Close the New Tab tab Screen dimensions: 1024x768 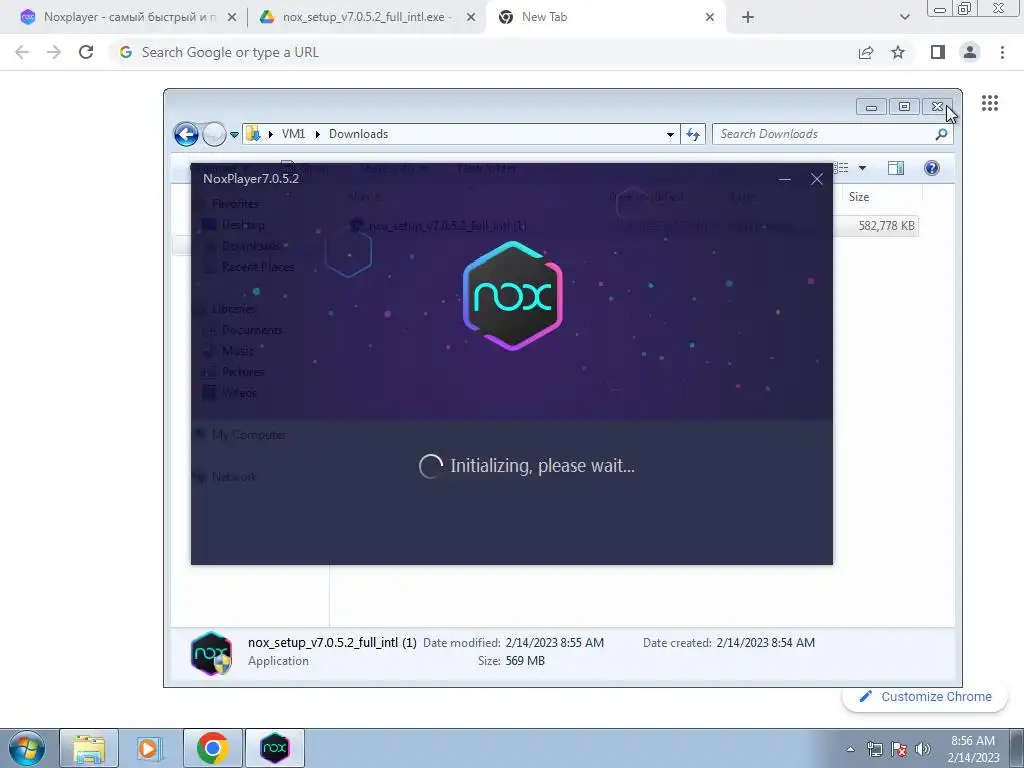[x=710, y=17]
